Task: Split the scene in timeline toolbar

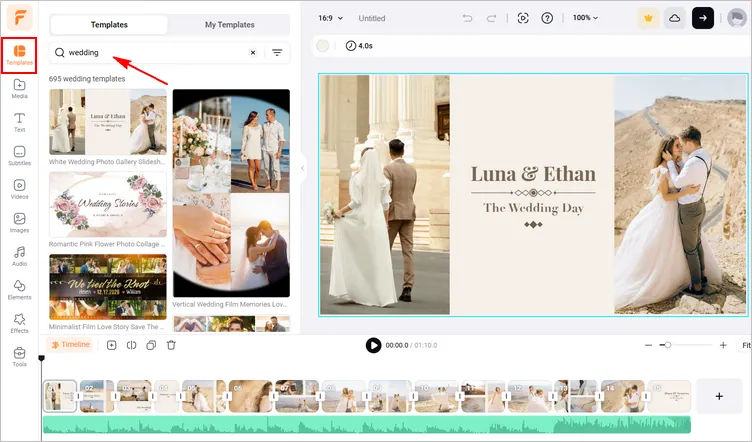Action: point(131,345)
